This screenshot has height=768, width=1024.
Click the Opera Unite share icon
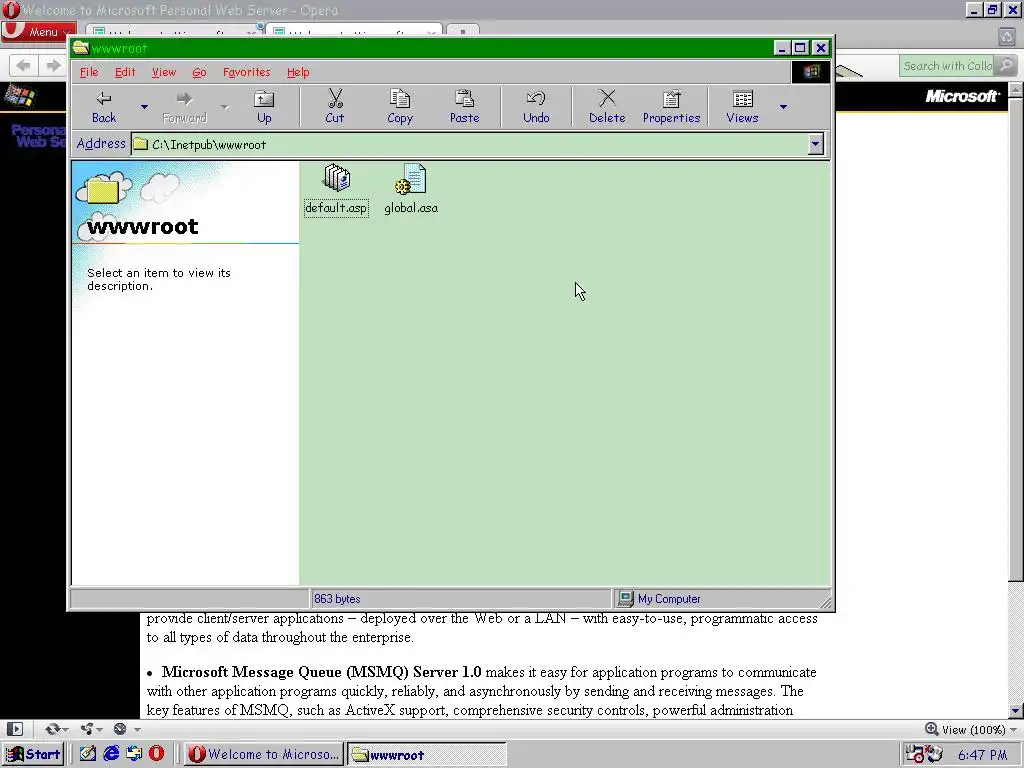click(x=87, y=729)
